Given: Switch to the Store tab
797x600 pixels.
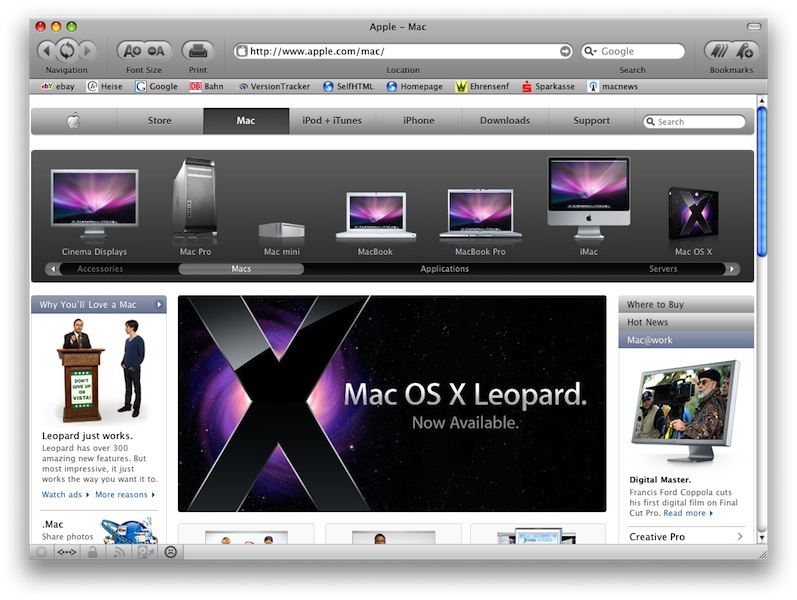Looking at the screenshot, I should click(160, 121).
